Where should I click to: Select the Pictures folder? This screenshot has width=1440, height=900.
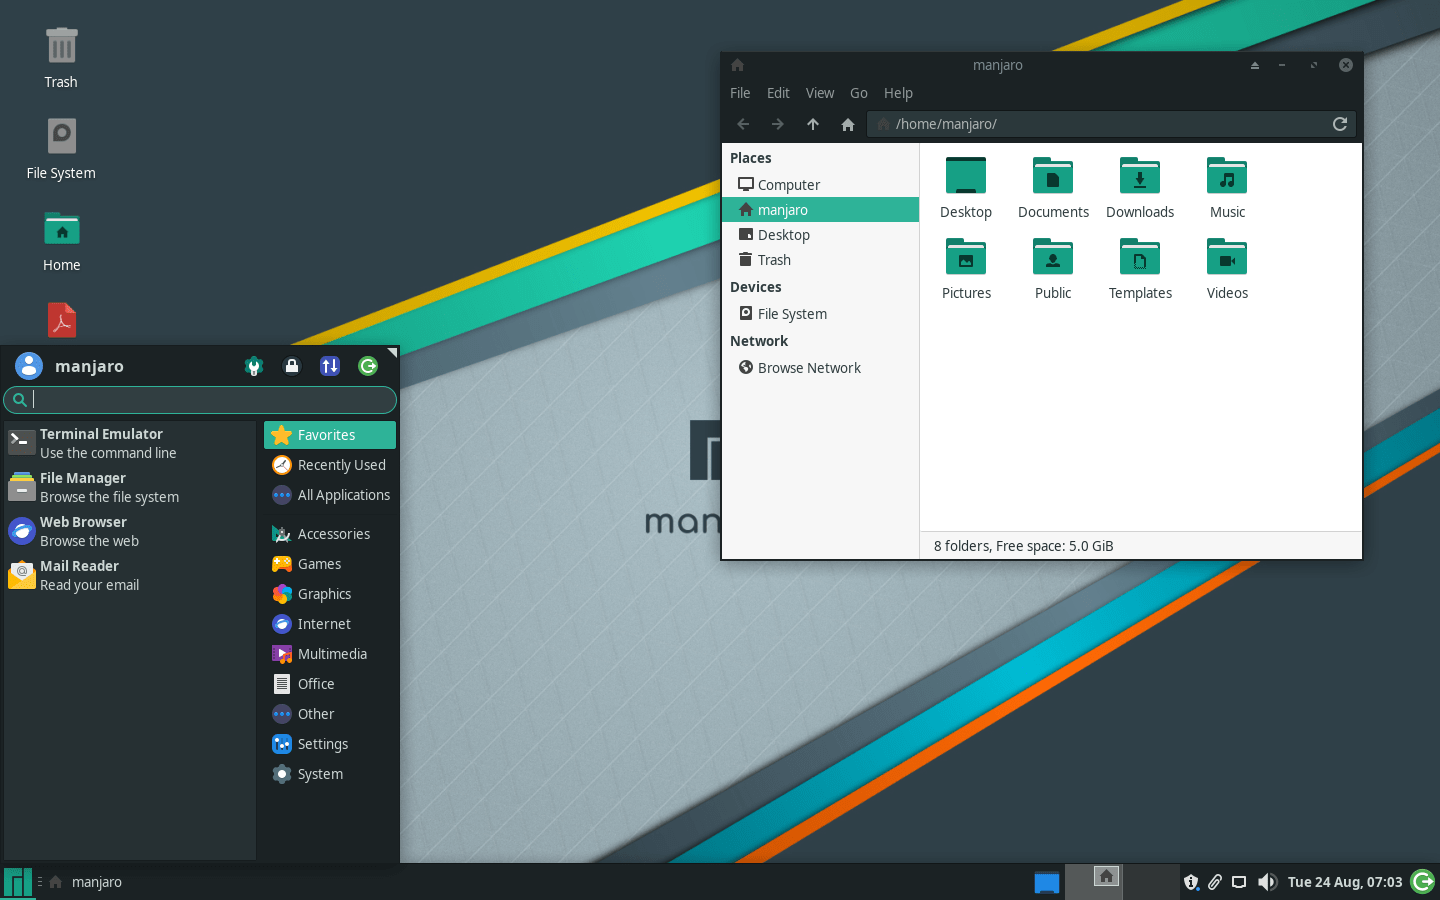pyautogui.click(x=966, y=269)
